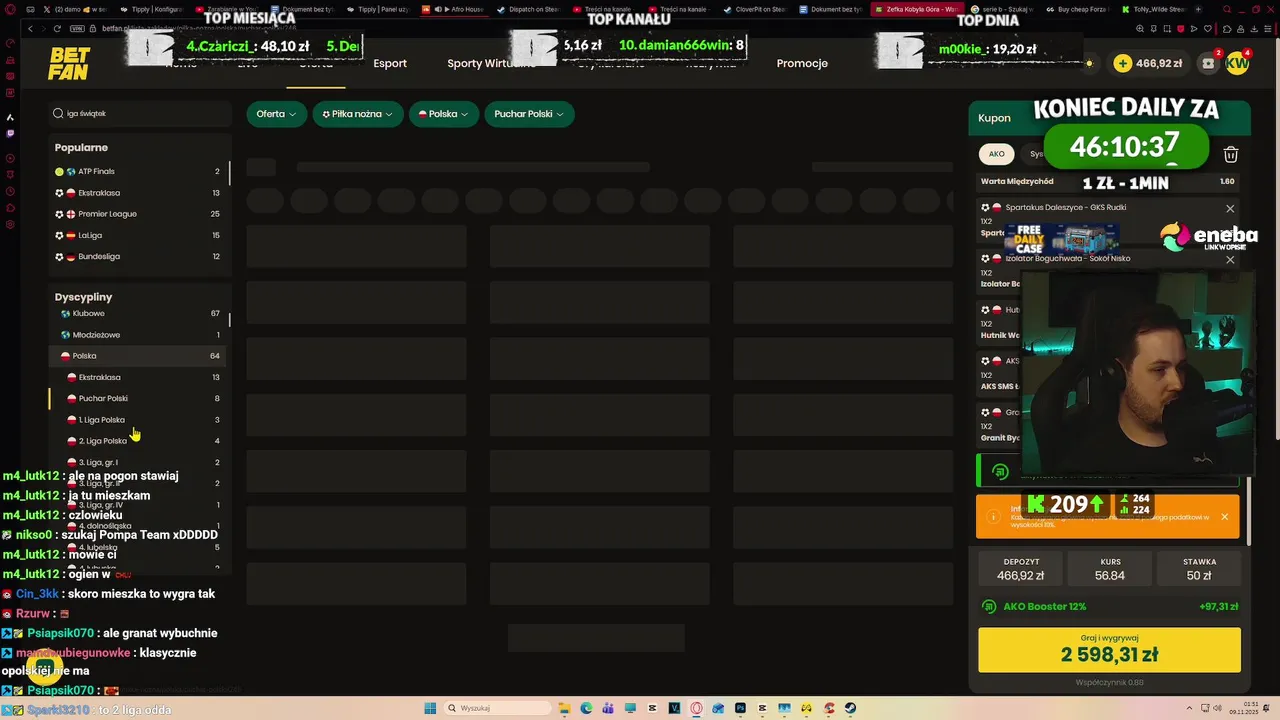Select 3. Liga, gr. I league
Screen dimensions: 1280x720
point(138,462)
